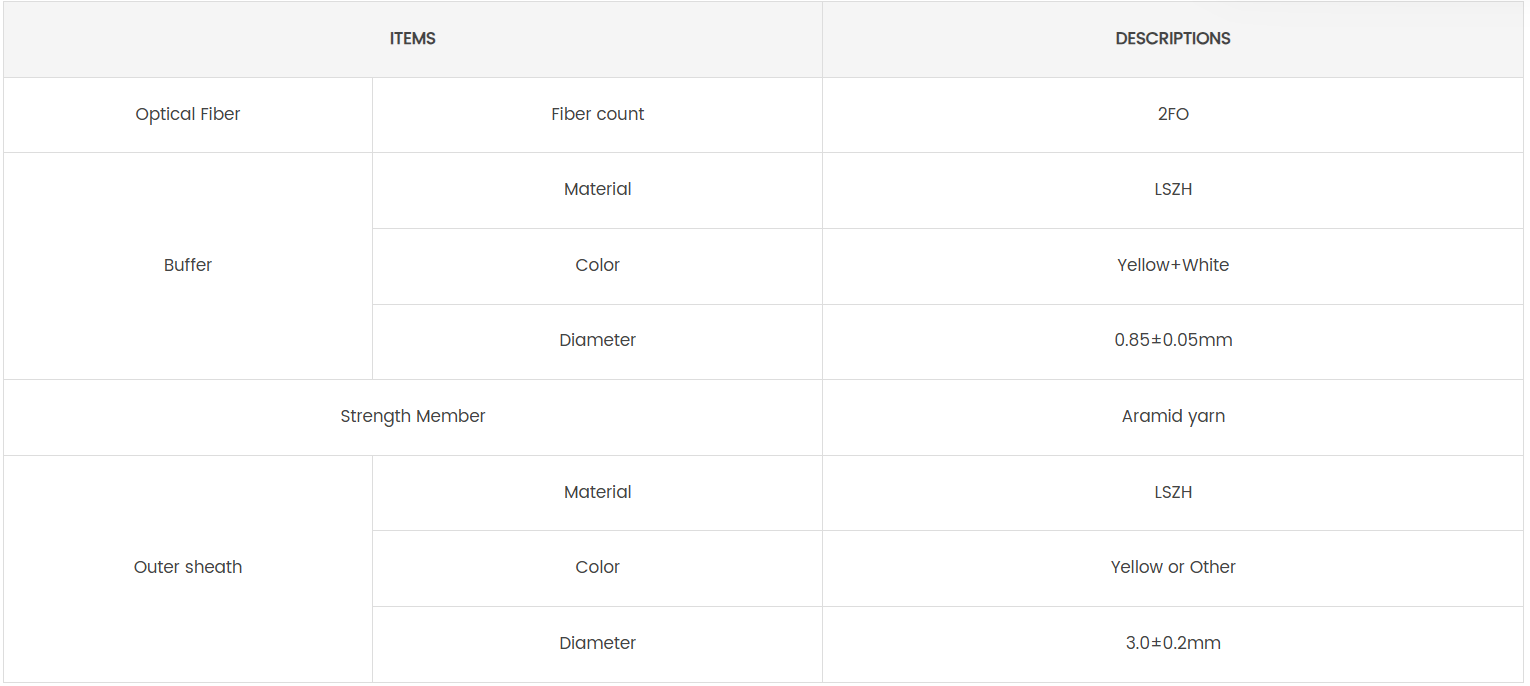
Task: Click the Fiber count cell
Action: tap(597, 114)
